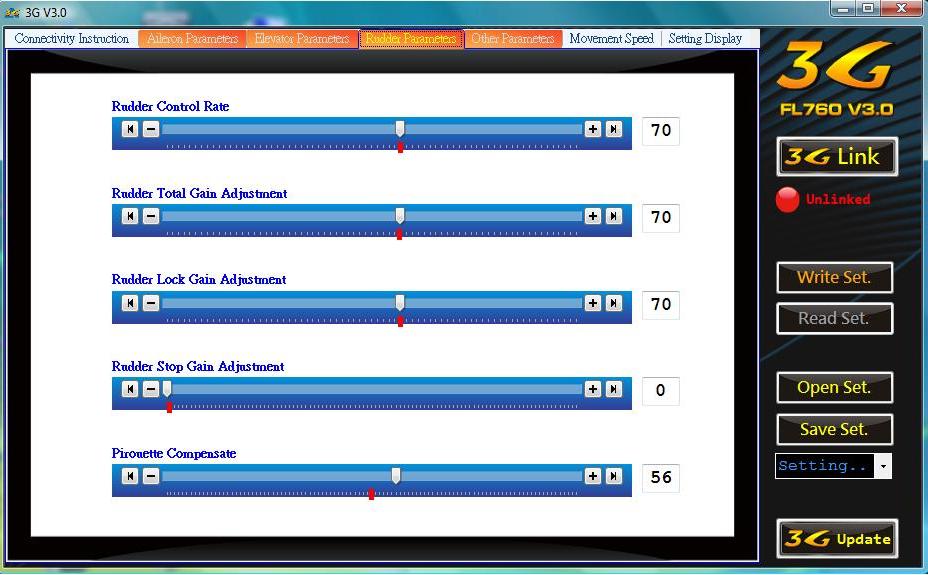Click minus icon on Rudder Total Gain Adjustment

[x=150, y=216]
